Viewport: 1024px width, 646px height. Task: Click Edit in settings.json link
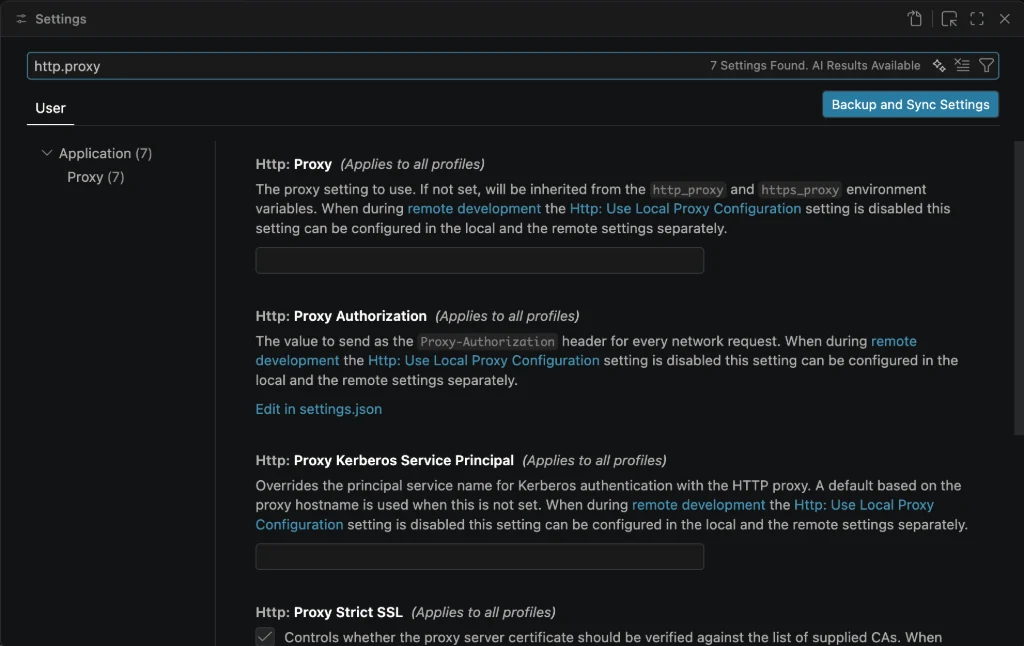click(x=319, y=409)
